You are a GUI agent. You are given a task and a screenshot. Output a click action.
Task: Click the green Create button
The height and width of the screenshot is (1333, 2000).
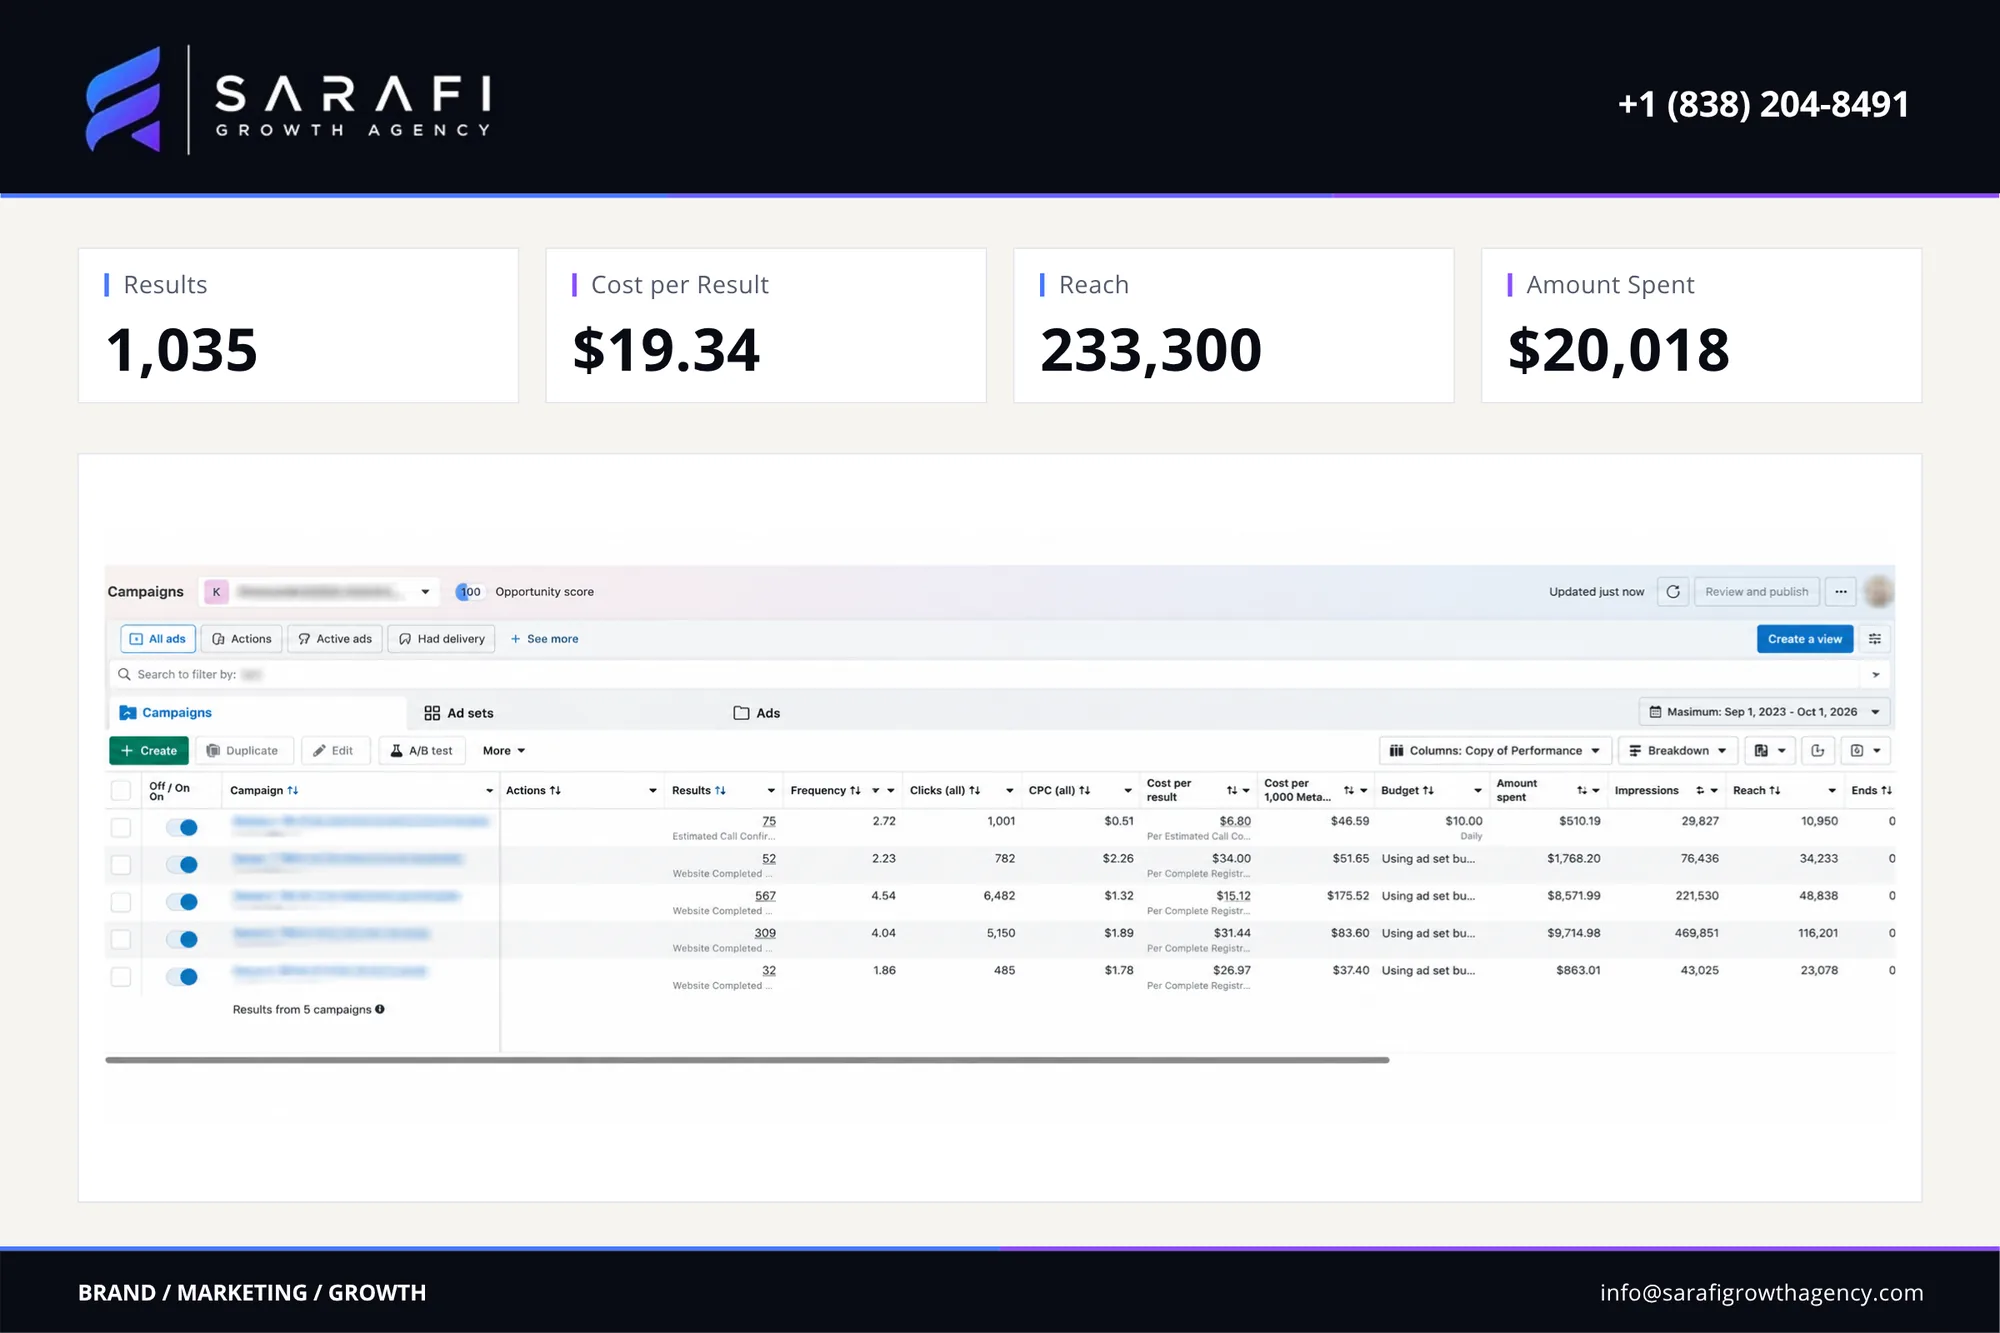coord(149,751)
